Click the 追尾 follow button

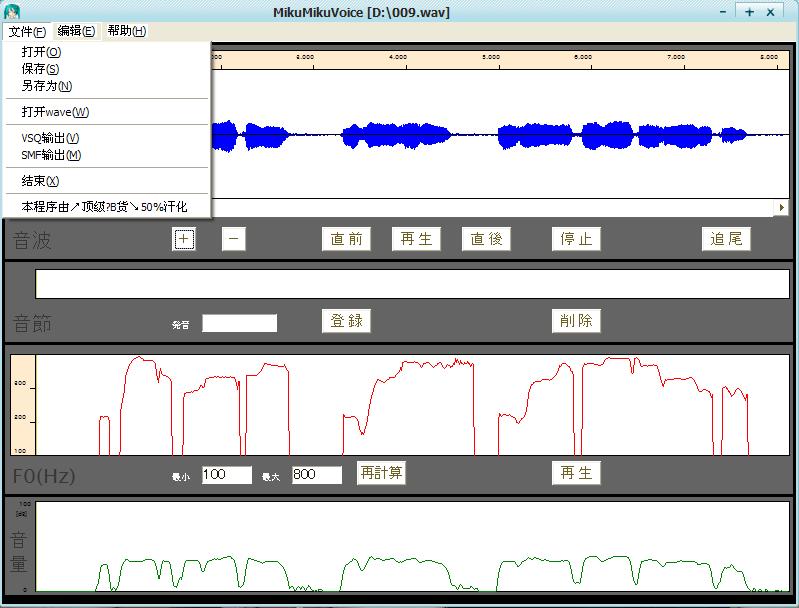click(x=726, y=239)
